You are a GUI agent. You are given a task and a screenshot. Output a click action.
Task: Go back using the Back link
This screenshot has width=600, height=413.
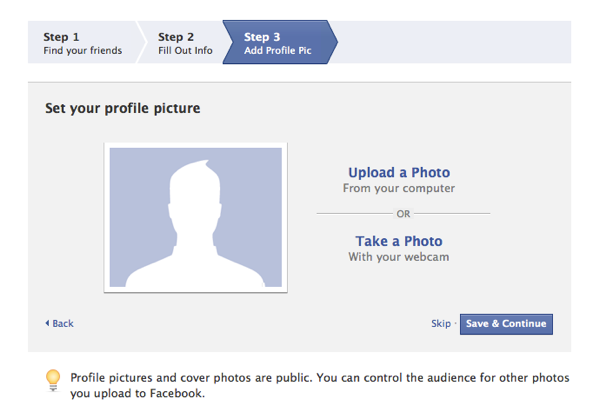(63, 324)
